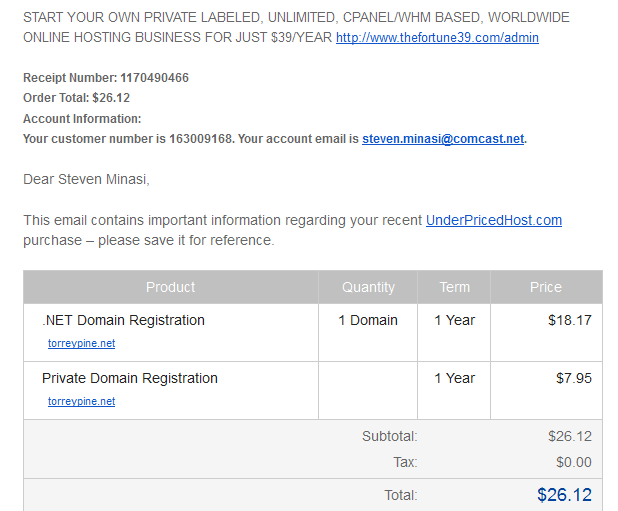
Task: Click the steven.minasi@comcast.net email link
Action: pos(443,139)
